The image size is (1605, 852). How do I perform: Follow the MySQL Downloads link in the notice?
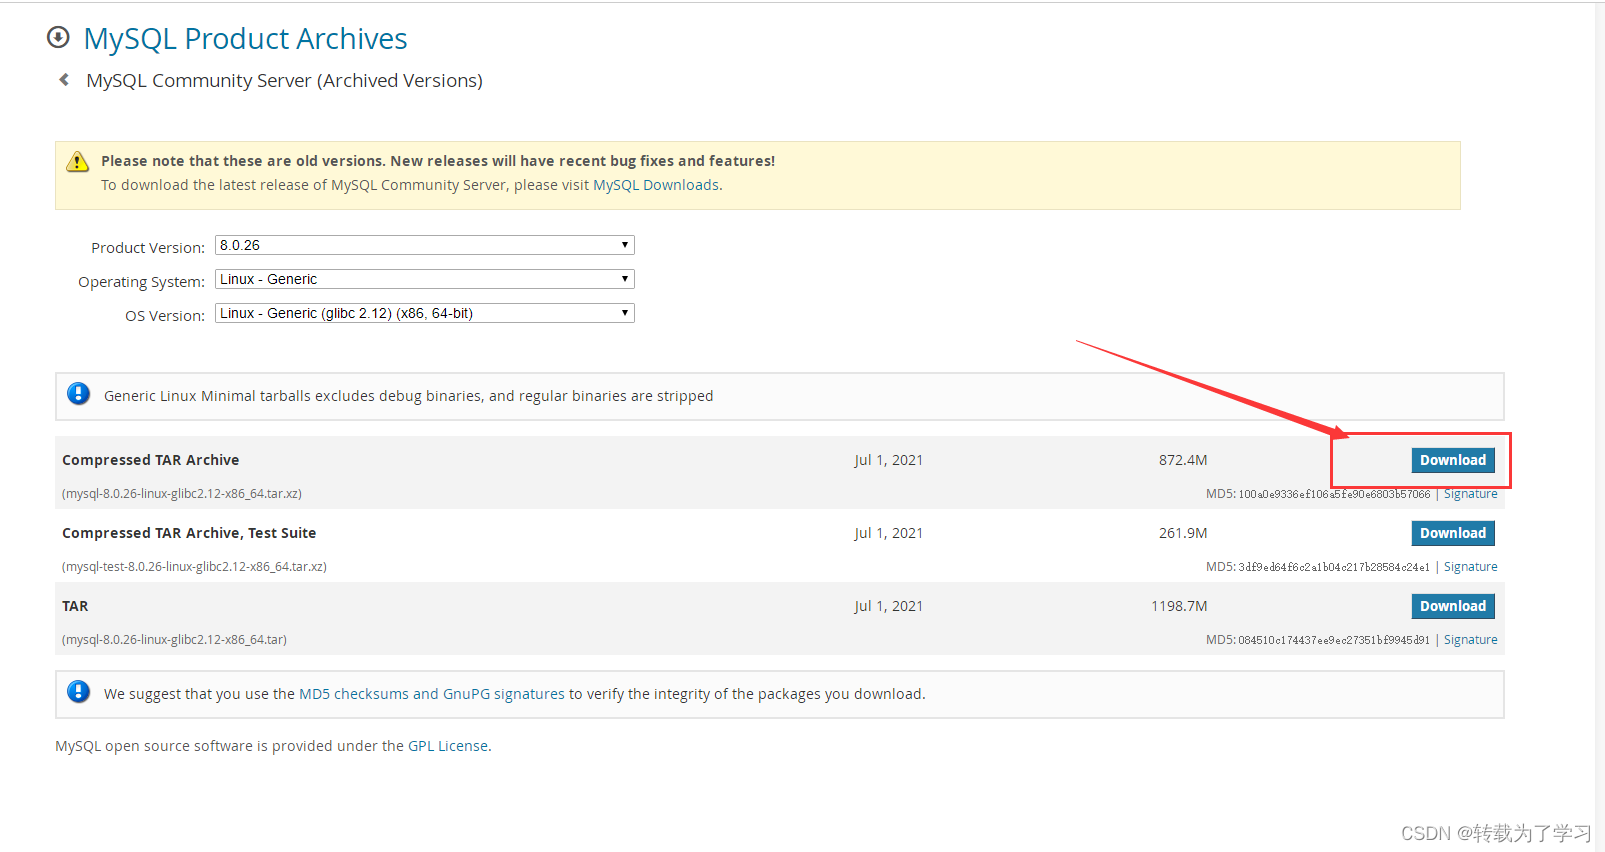click(656, 185)
